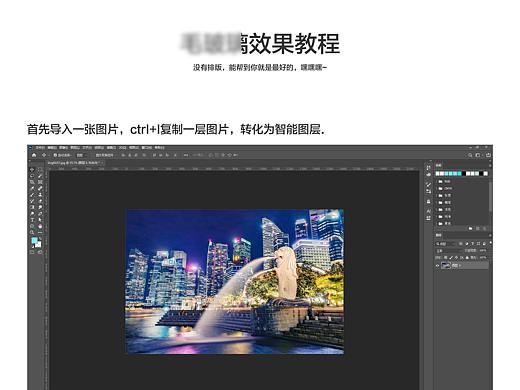The width and height of the screenshot is (520, 390).
Task: Select the Path Selection arrow tool
Action: [40, 220]
